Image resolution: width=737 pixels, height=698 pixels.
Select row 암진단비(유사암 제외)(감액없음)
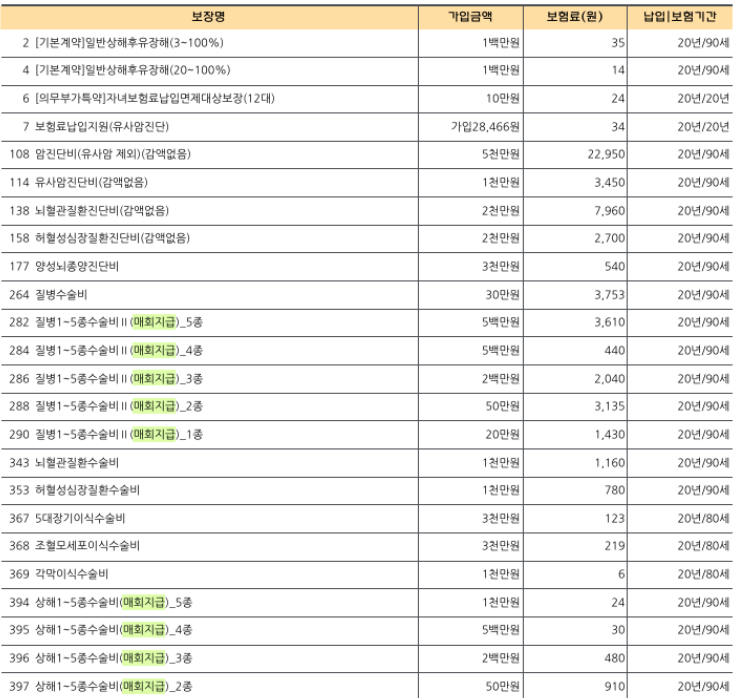coord(367,155)
